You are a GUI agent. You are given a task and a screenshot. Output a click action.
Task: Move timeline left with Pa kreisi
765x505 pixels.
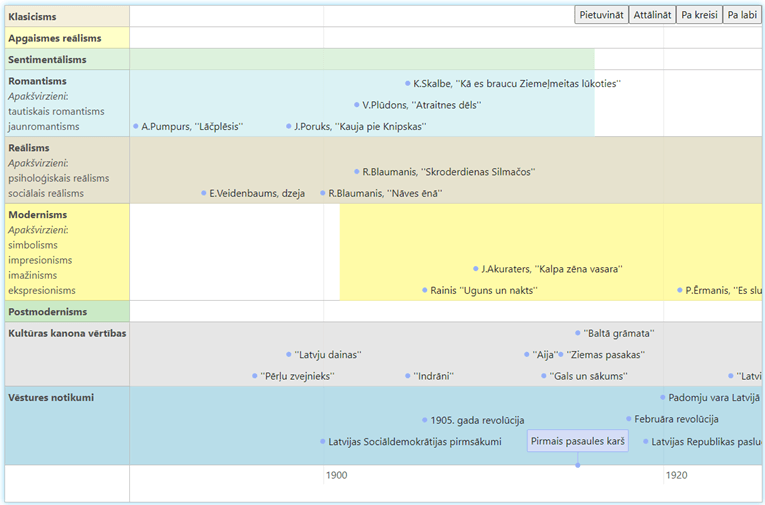coord(699,15)
